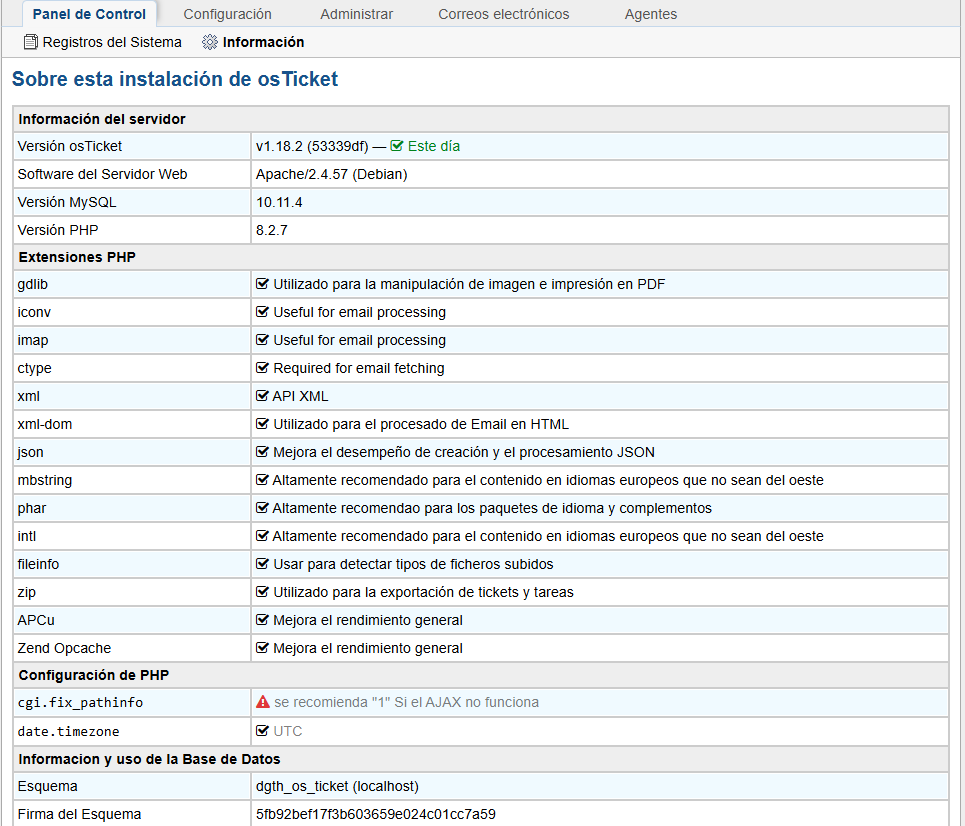Image resolution: width=965 pixels, height=826 pixels.
Task: Click the checkmark in the imap row
Action: coord(263,340)
